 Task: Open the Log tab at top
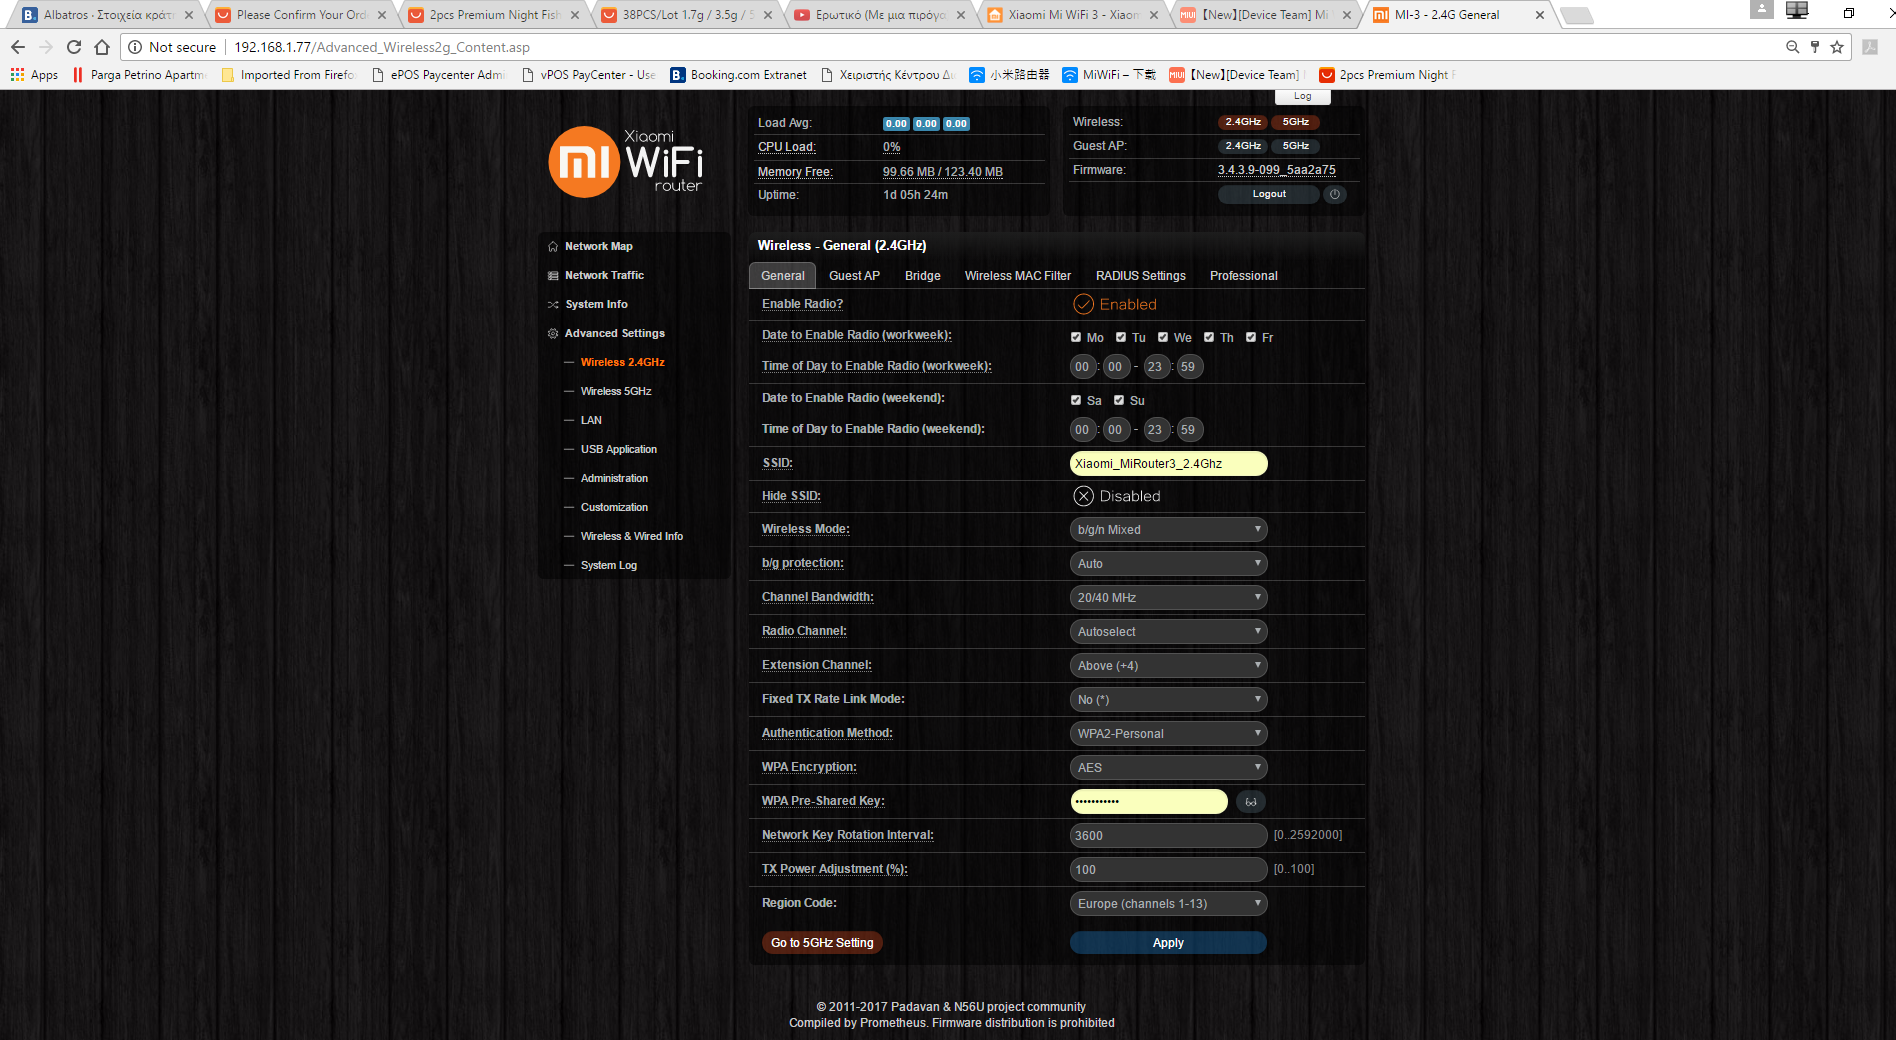click(x=1302, y=96)
